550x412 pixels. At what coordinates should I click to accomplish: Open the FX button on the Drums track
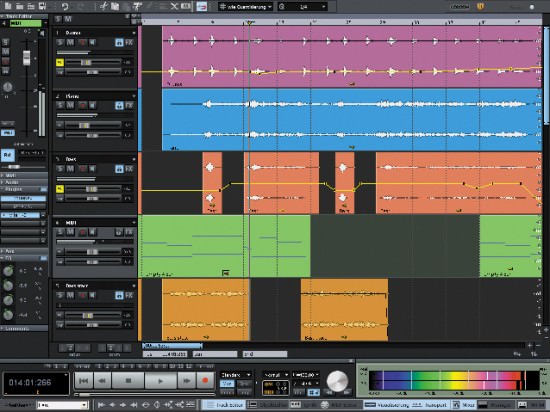pyautogui.click(x=129, y=43)
